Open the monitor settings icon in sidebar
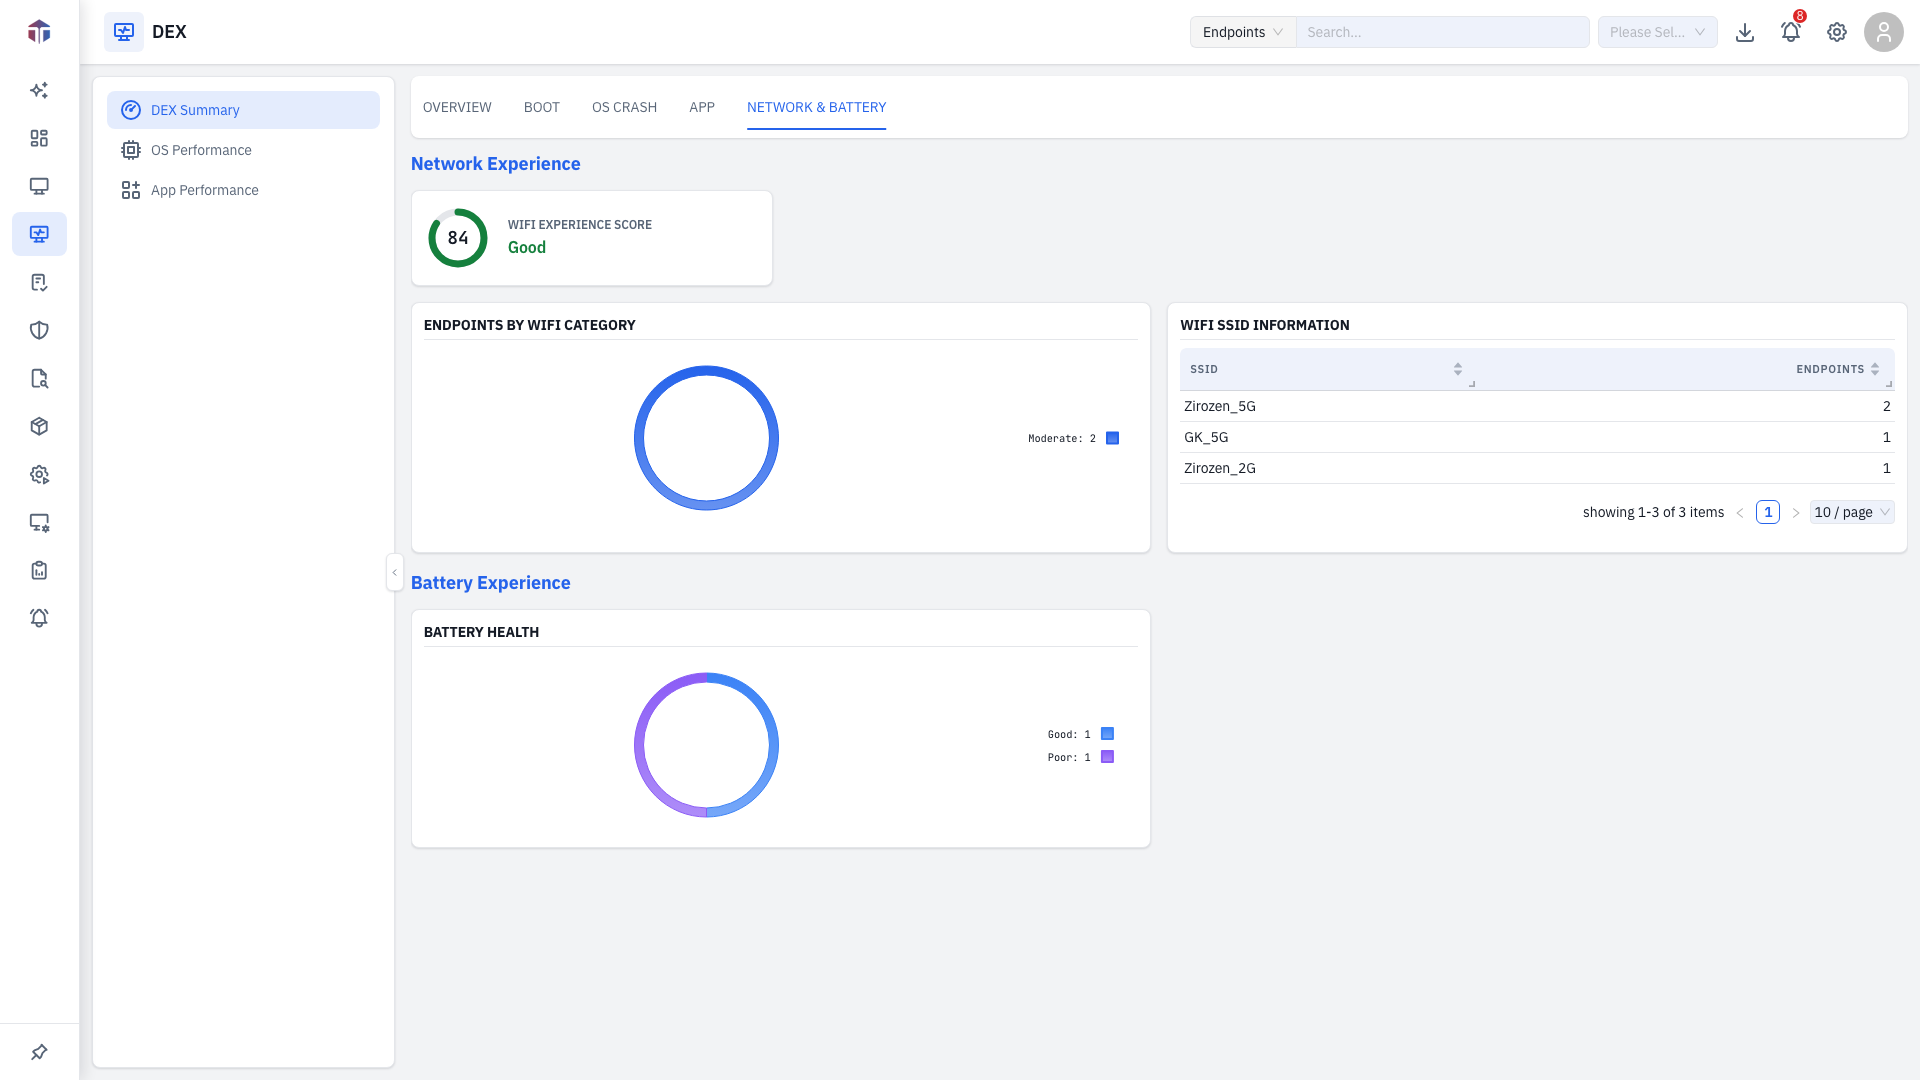Image resolution: width=1920 pixels, height=1080 pixels. pos(39,522)
